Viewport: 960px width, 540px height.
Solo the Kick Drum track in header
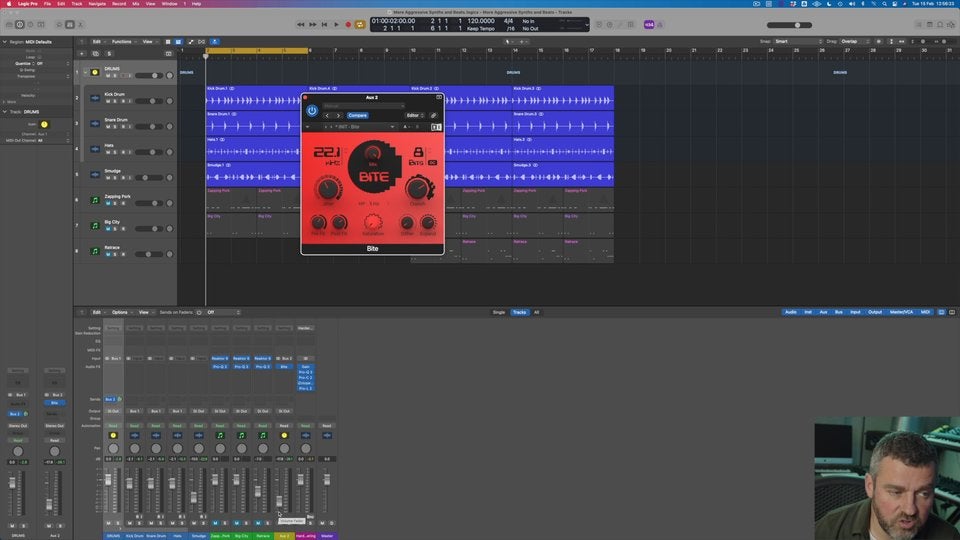pyautogui.click(x=114, y=101)
